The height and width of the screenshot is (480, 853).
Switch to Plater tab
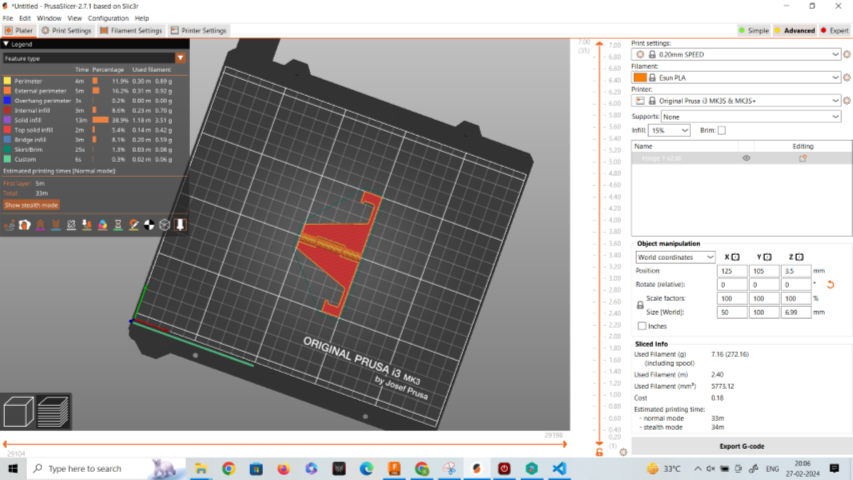coord(19,30)
